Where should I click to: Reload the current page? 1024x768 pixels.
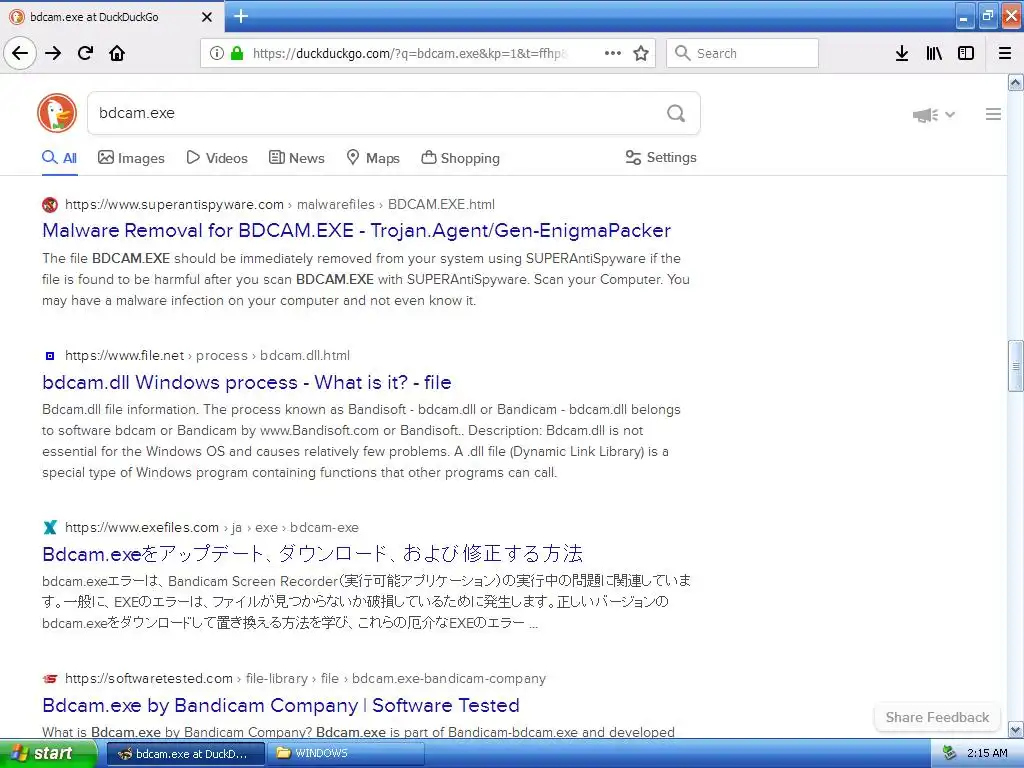(85, 53)
